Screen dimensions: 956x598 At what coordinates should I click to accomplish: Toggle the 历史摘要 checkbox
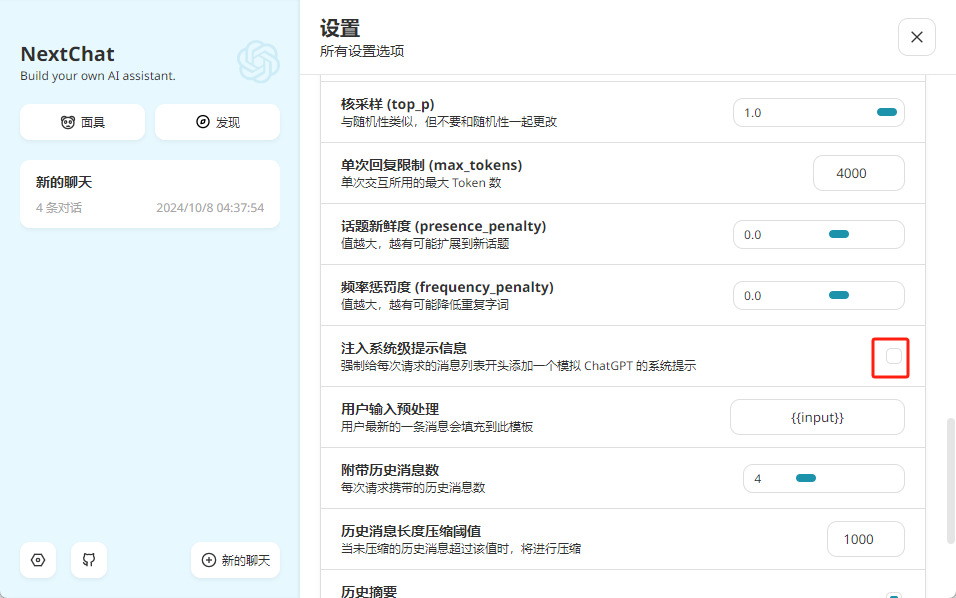point(893,595)
